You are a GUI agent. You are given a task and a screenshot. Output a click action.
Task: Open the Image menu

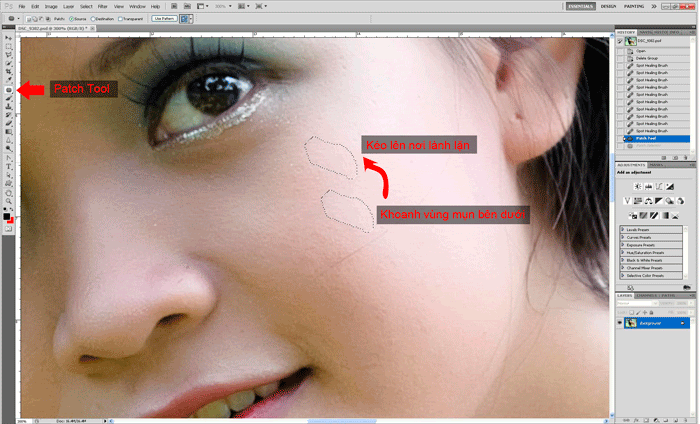(x=51, y=6)
